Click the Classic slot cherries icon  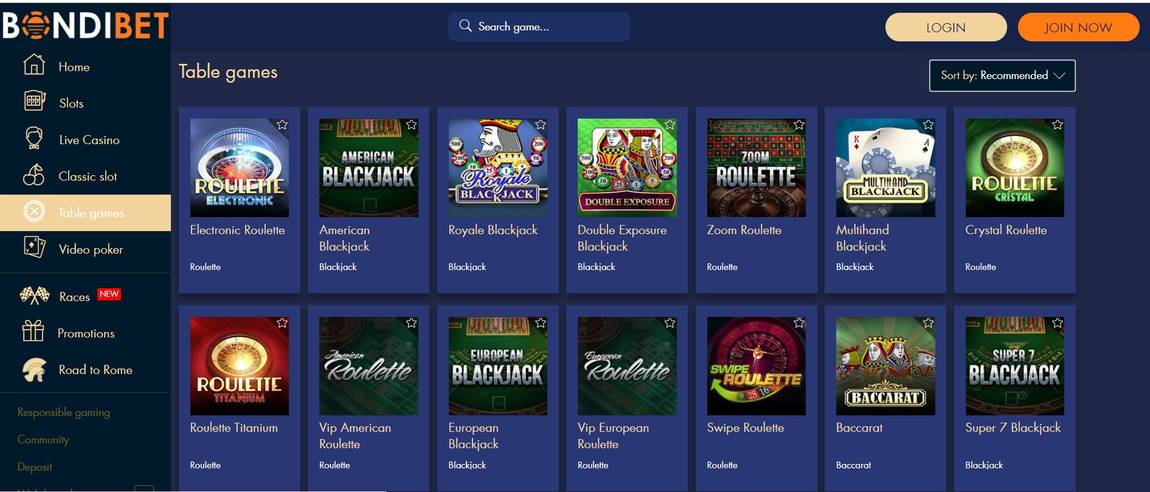34,175
